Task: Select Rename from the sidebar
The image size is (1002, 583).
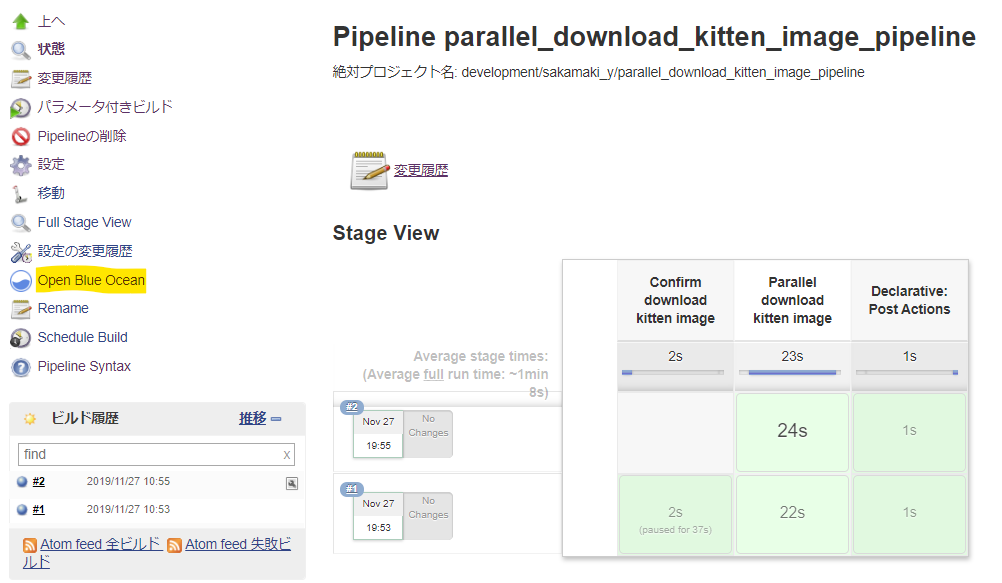Action: pyautogui.click(x=63, y=309)
